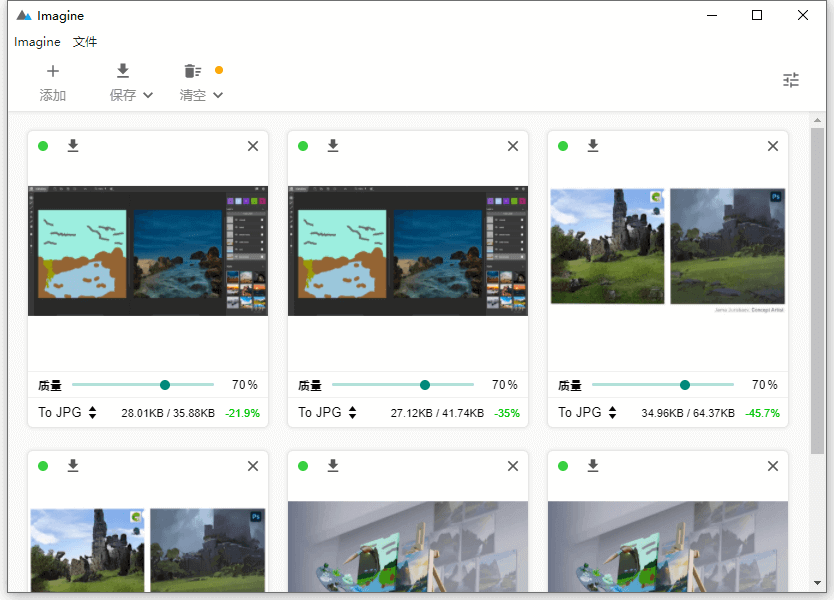
Task: Expand the 清空 dropdown chevron
Action: 218,95
